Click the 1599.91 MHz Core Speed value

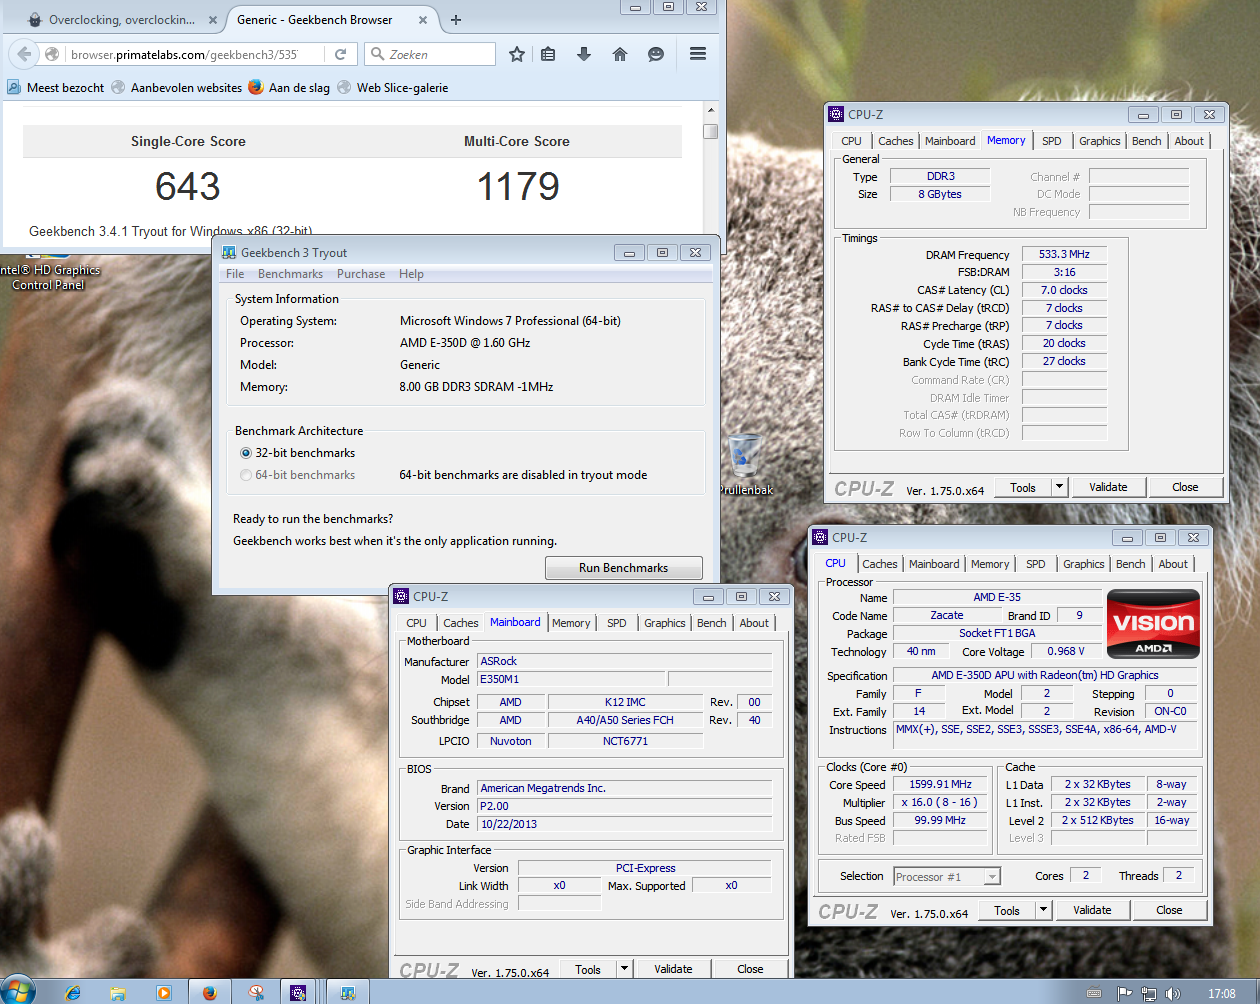tap(940, 784)
